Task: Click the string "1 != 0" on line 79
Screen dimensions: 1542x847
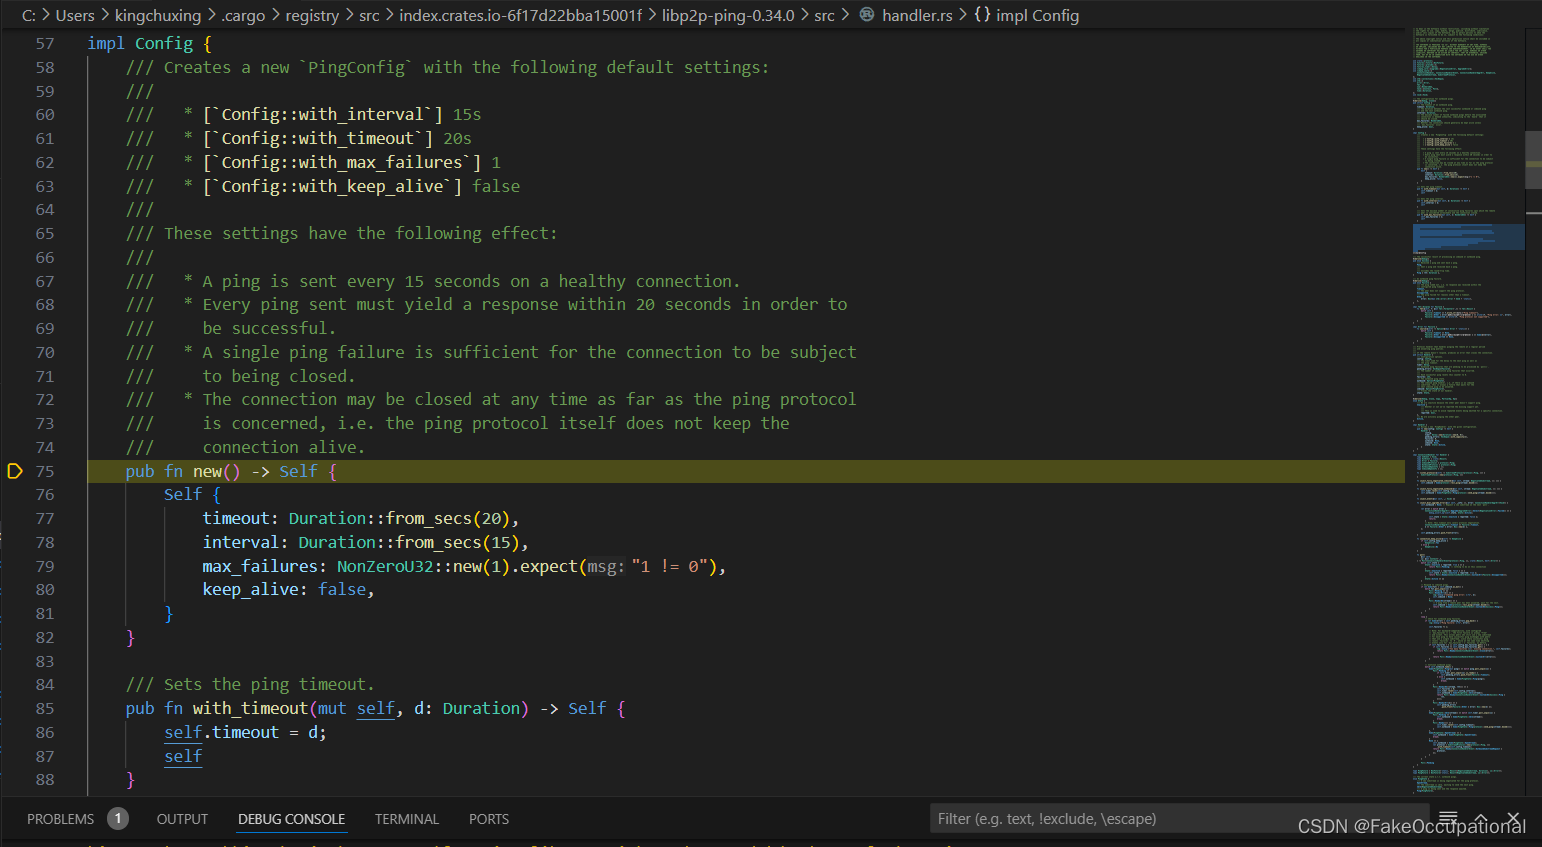Action: (670, 566)
